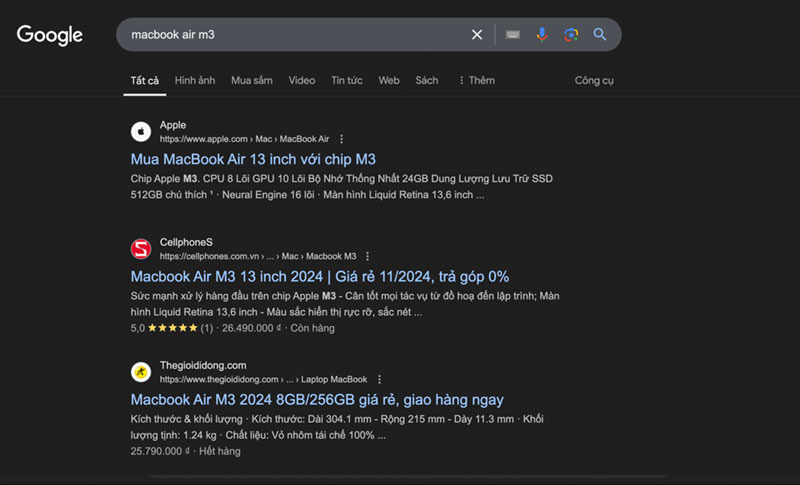Viewport: 800px width, 485px height.
Task: Click the Apple favicon in first result
Action: click(141, 132)
